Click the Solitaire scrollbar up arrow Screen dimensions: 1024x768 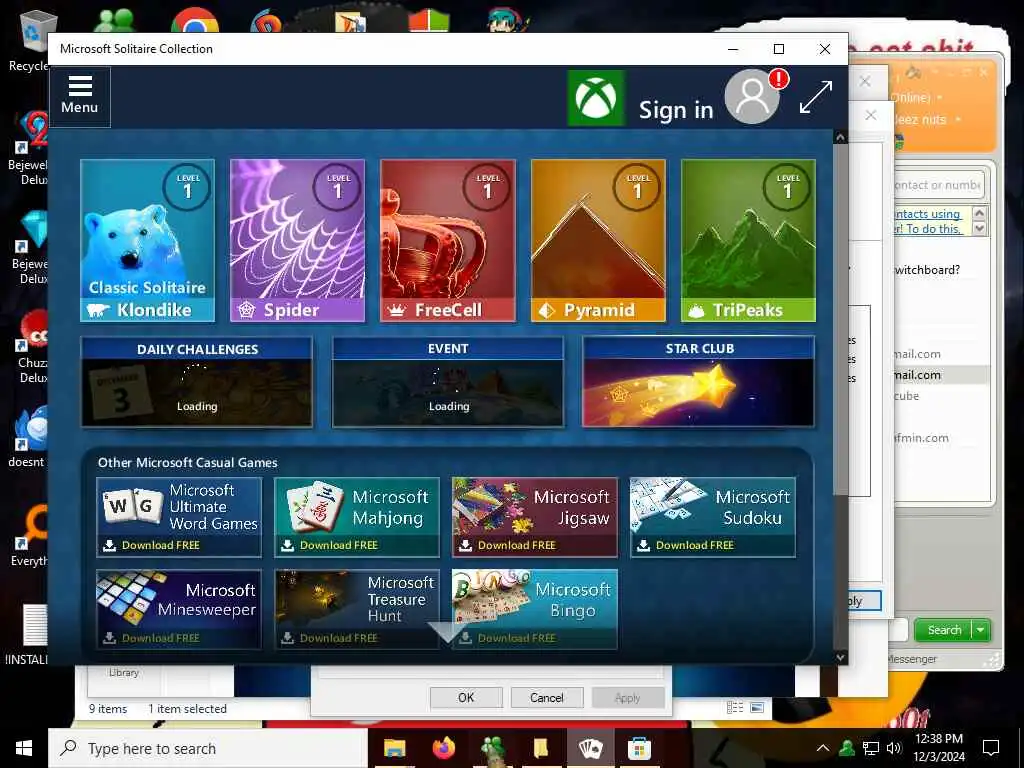click(x=840, y=137)
